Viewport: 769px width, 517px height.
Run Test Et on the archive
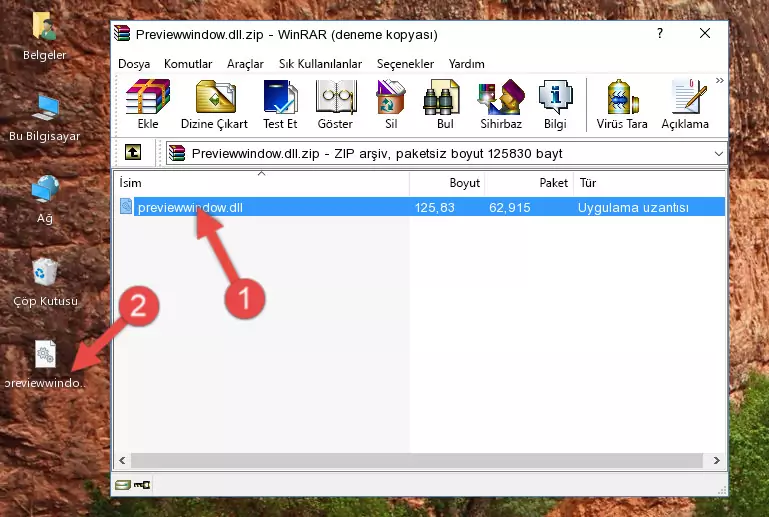coord(280,104)
